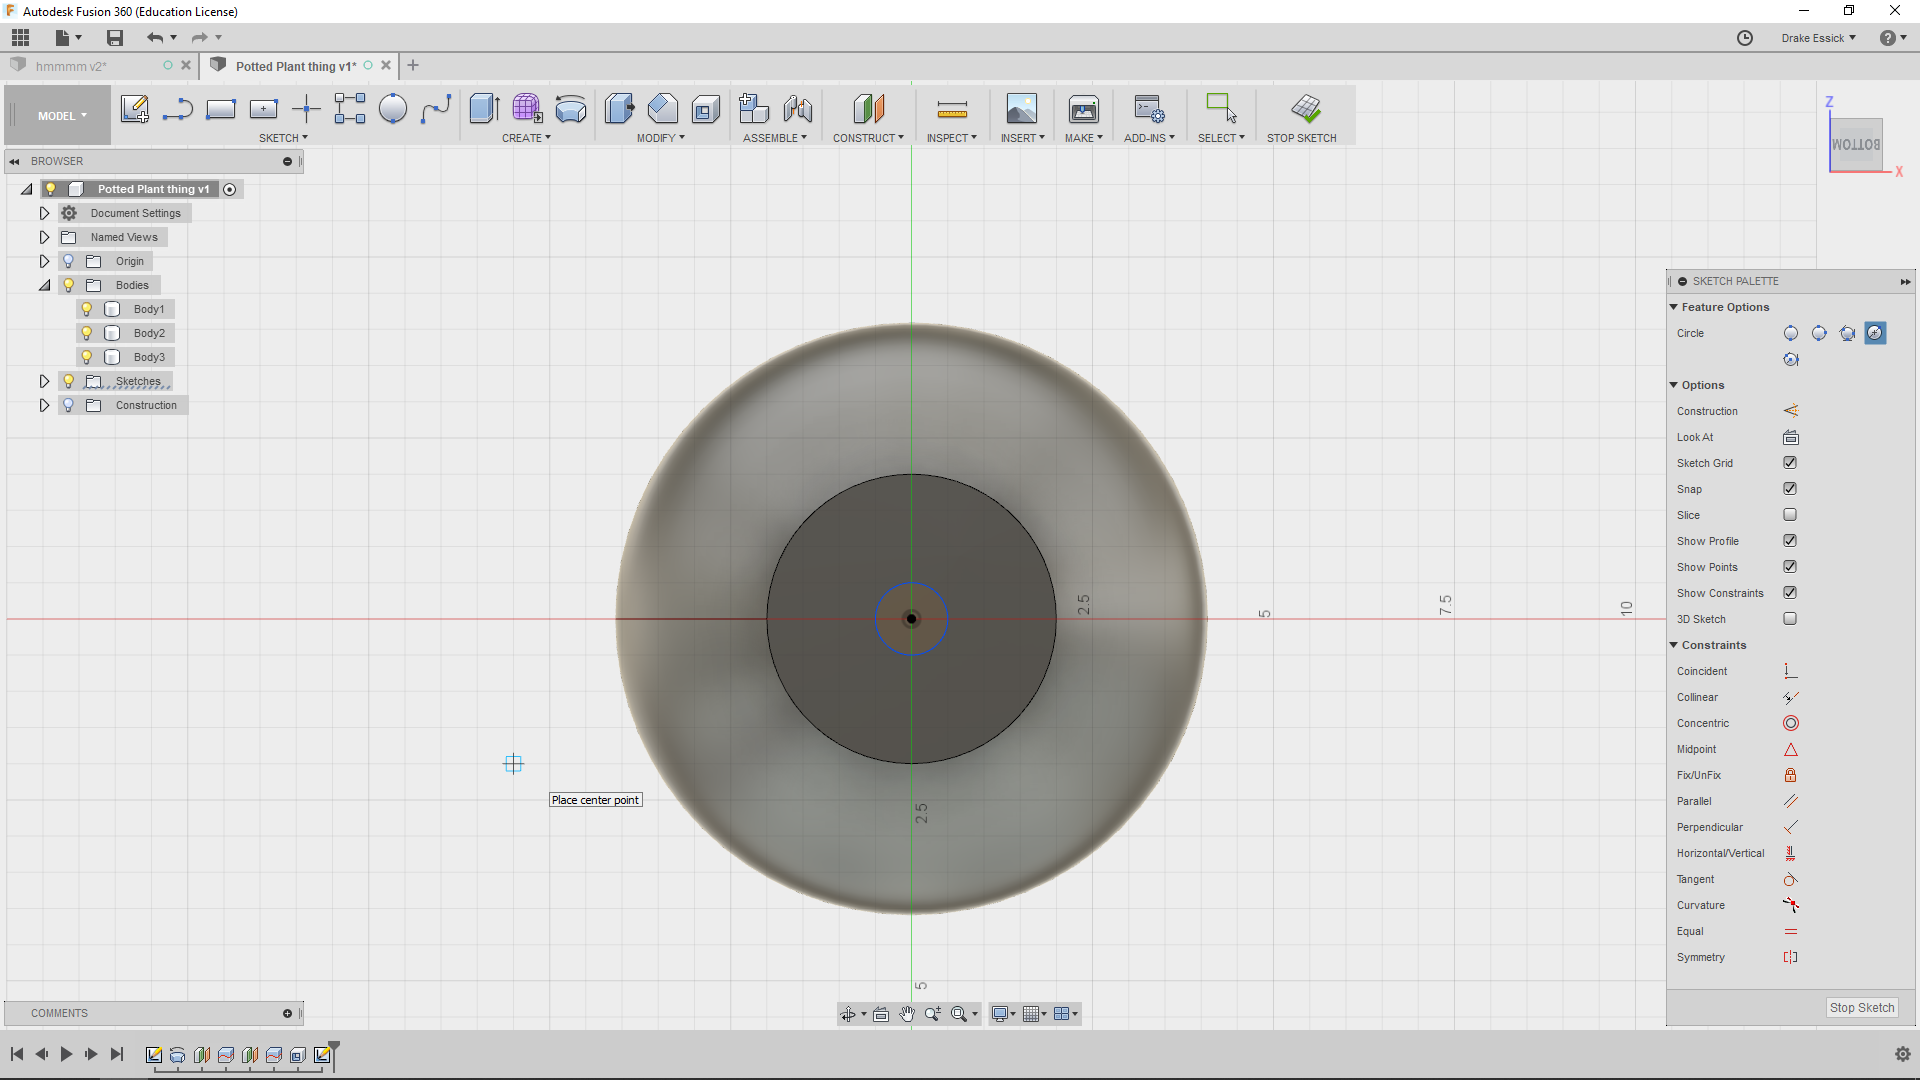
Task: Click the Fix/UnFix lock constraint icon
Action: (1790, 775)
